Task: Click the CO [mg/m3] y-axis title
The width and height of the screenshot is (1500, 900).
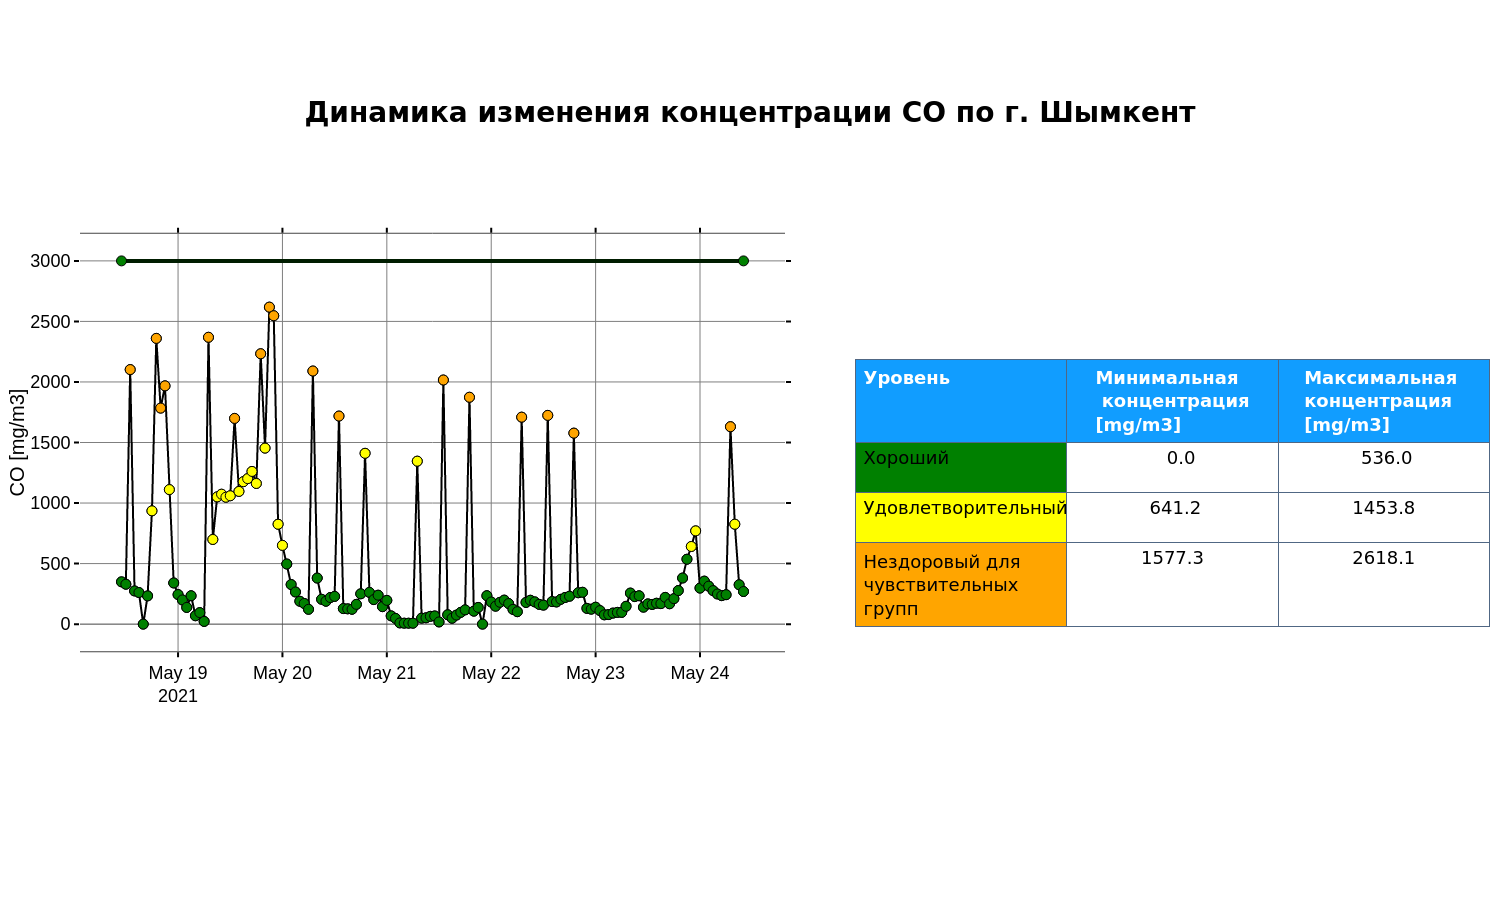Action: click(17, 442)
